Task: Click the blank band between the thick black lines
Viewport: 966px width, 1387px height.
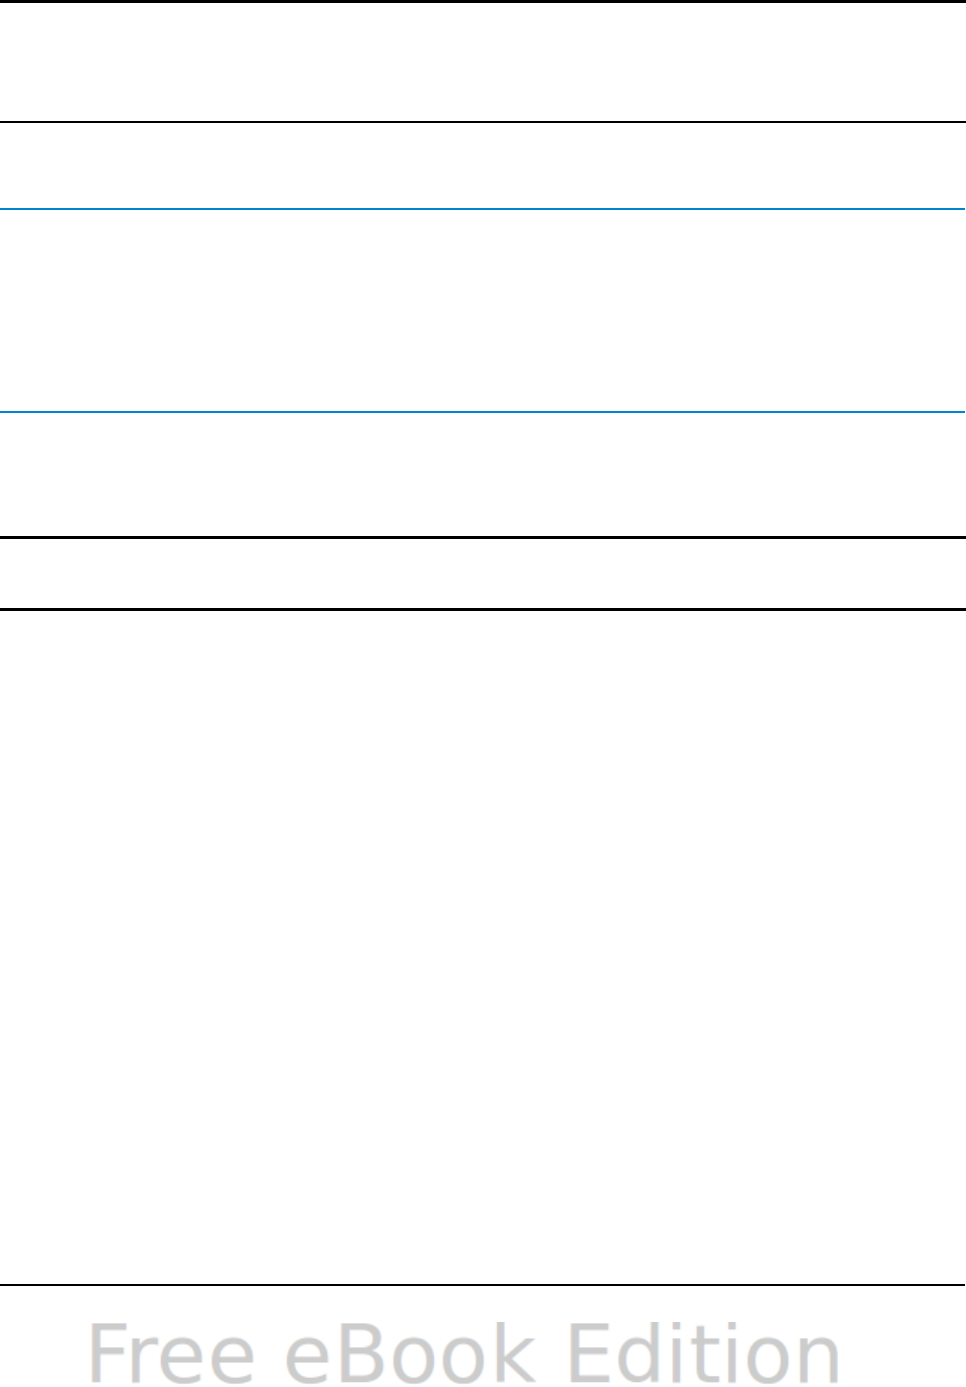Action: (483, 574)
